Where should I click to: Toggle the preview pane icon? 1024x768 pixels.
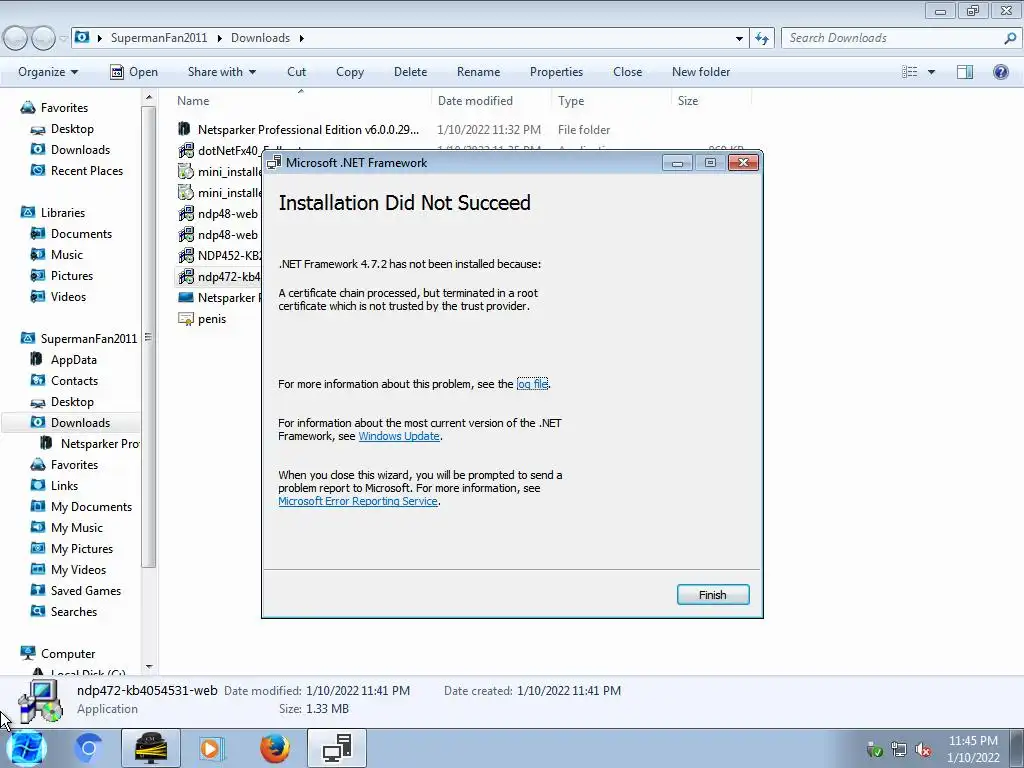point(965,72)
